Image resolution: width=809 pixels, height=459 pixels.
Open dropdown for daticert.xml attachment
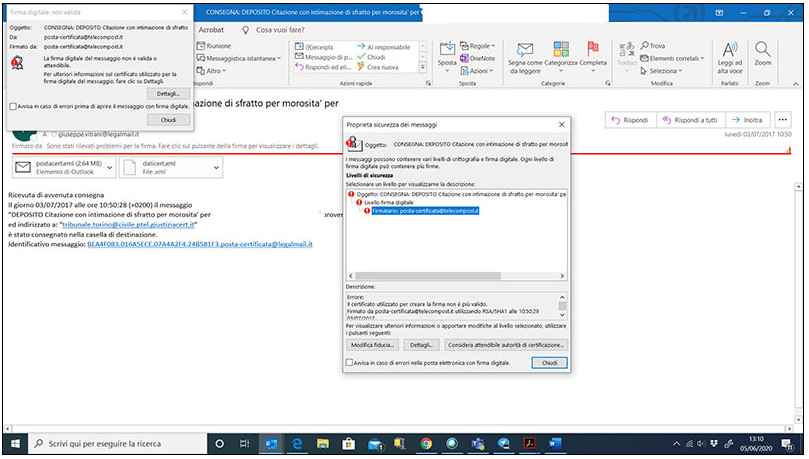[x=216, y=168]
